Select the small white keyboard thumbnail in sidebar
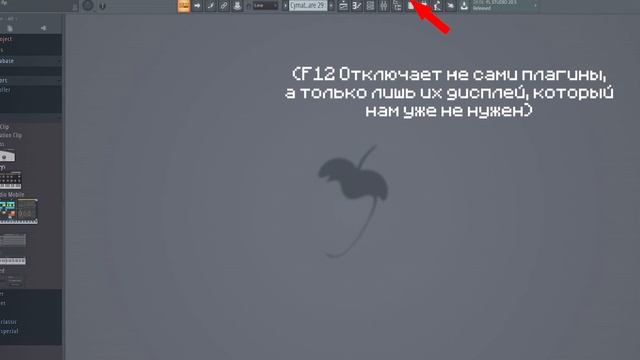Image resolution: width=640 pixels, height=360 pixels. click(x=13, y=261)
